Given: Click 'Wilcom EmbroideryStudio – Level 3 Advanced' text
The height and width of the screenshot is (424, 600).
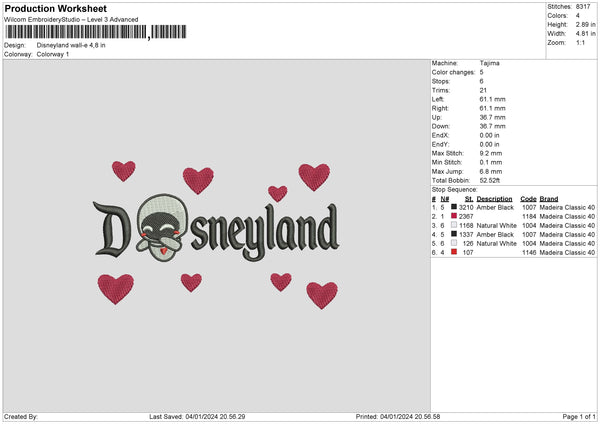Looking at the screenshot, I should tap(71, 20).
